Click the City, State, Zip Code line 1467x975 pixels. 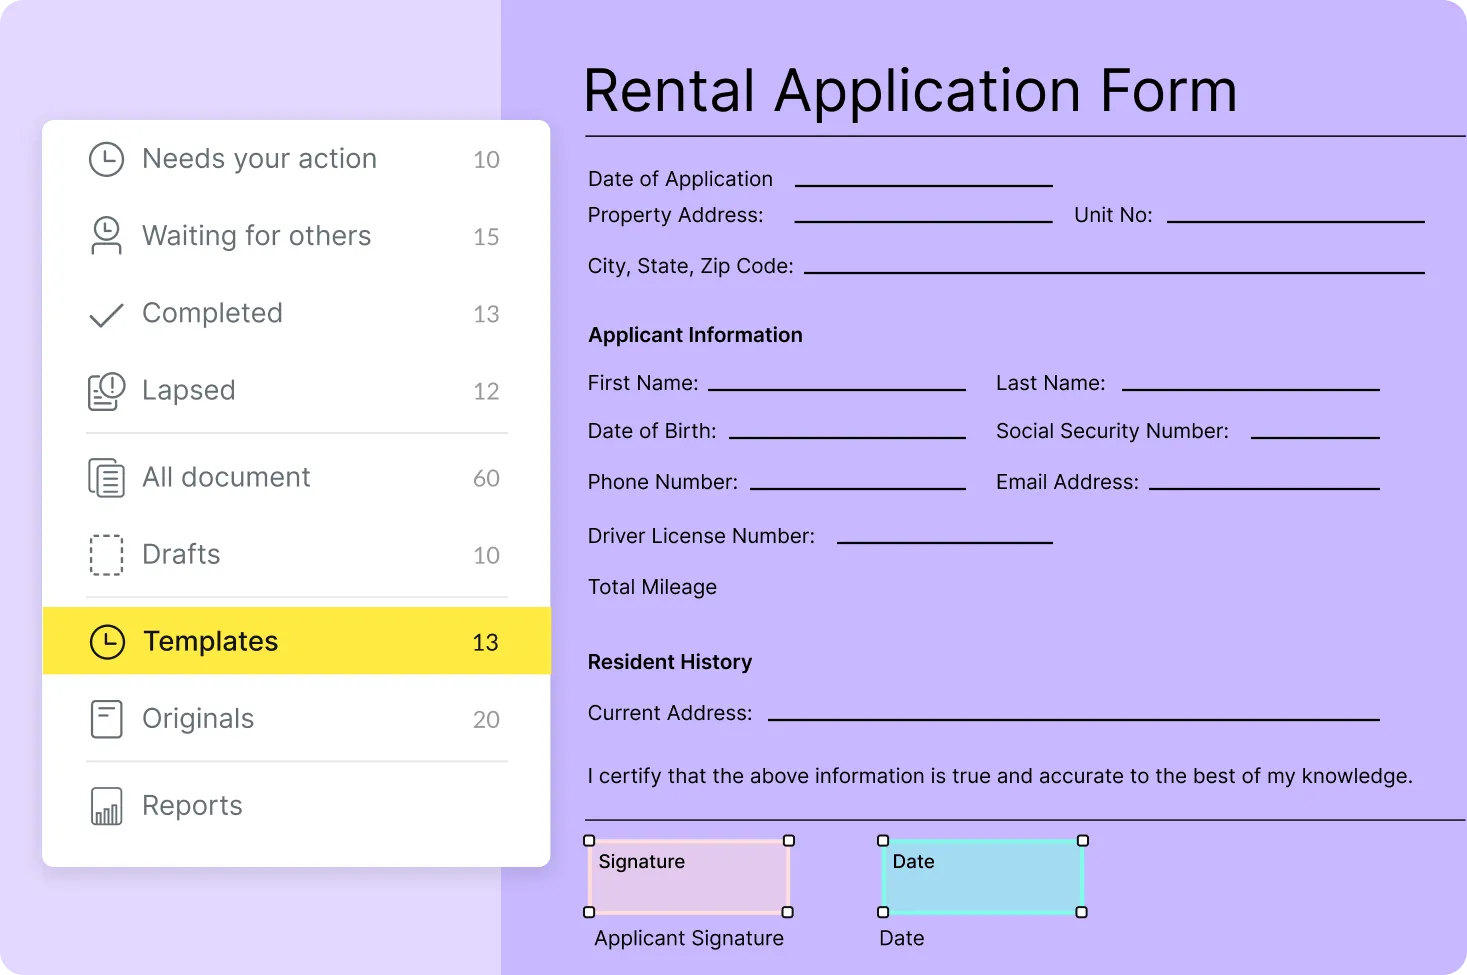(x=1114, y=272)
